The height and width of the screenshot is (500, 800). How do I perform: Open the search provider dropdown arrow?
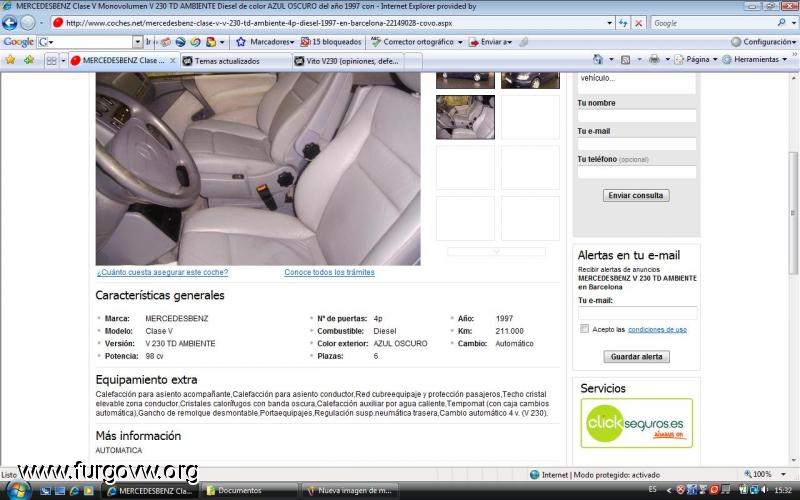tap(794, 23)
